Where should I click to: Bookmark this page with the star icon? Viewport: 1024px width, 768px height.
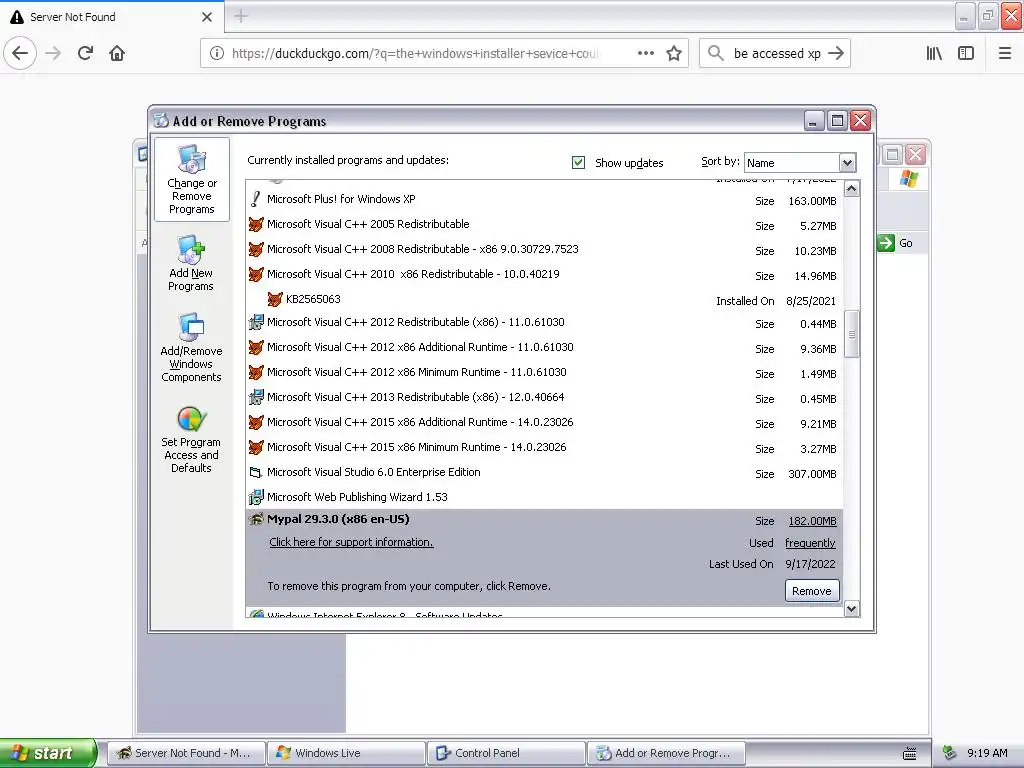point(674,53)
